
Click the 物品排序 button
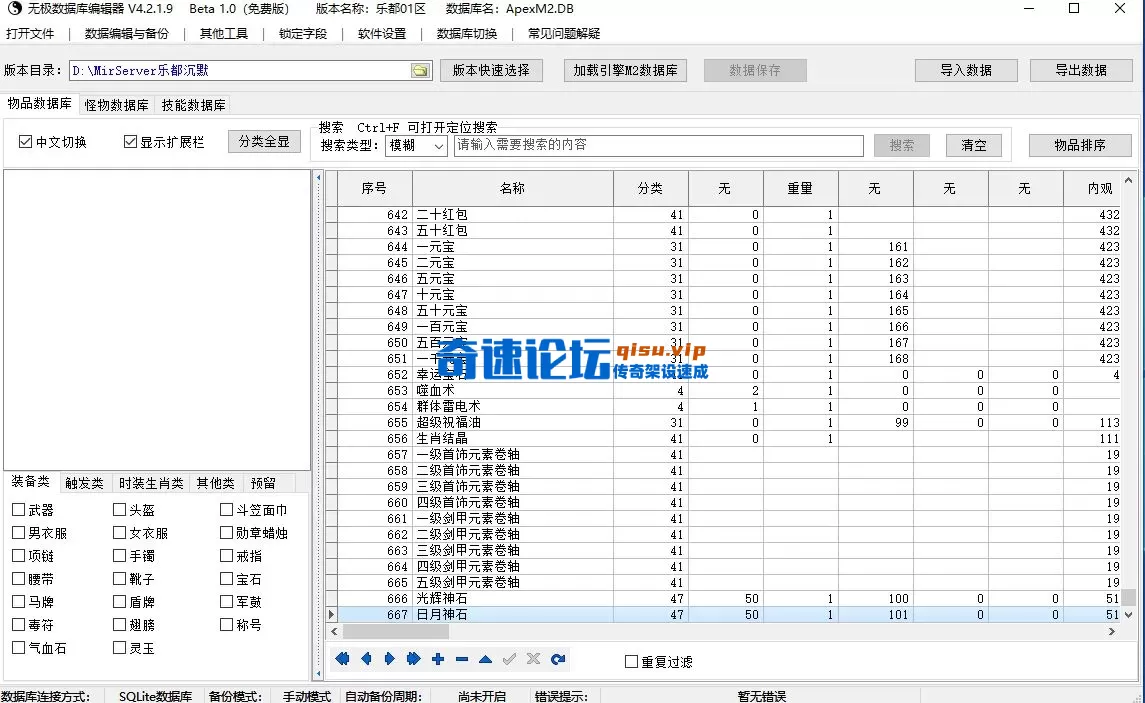point(1080,146)
